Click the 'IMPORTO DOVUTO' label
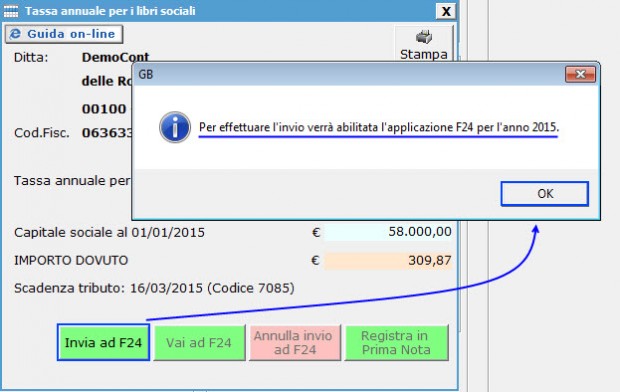 tap(71, 261)
